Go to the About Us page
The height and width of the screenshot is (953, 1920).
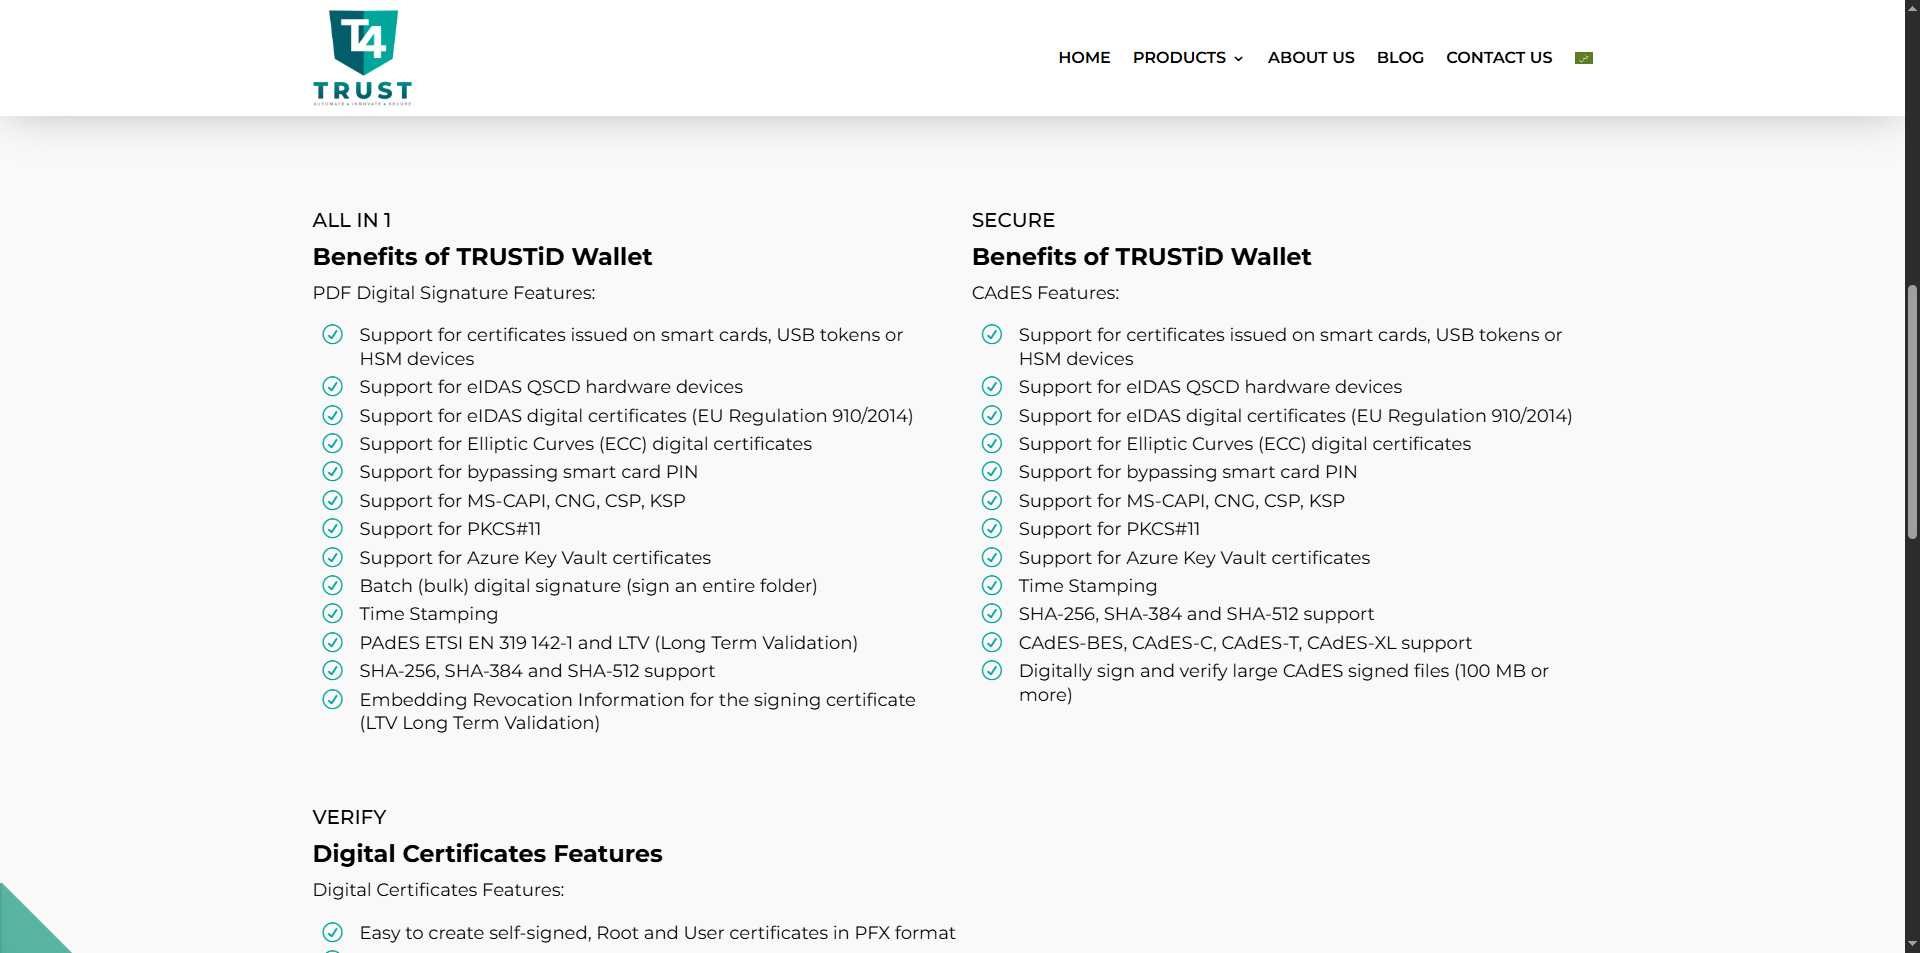[1311, 58]
